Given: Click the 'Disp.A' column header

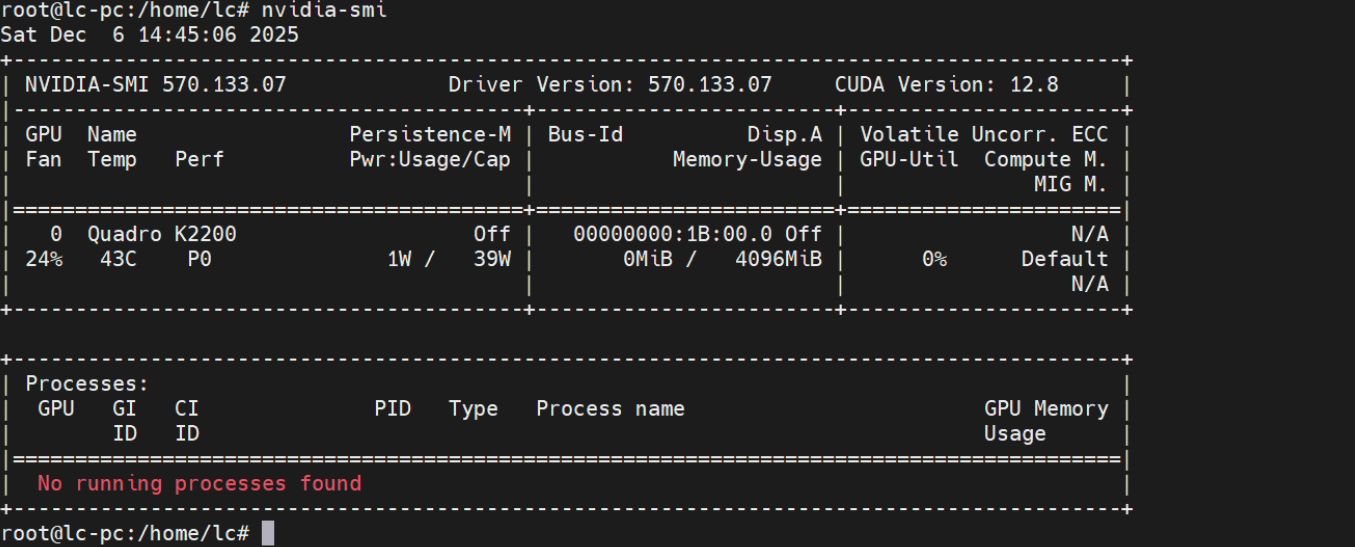Looking at the screenshot, I should pyautogui.click(x=785, y=134).
